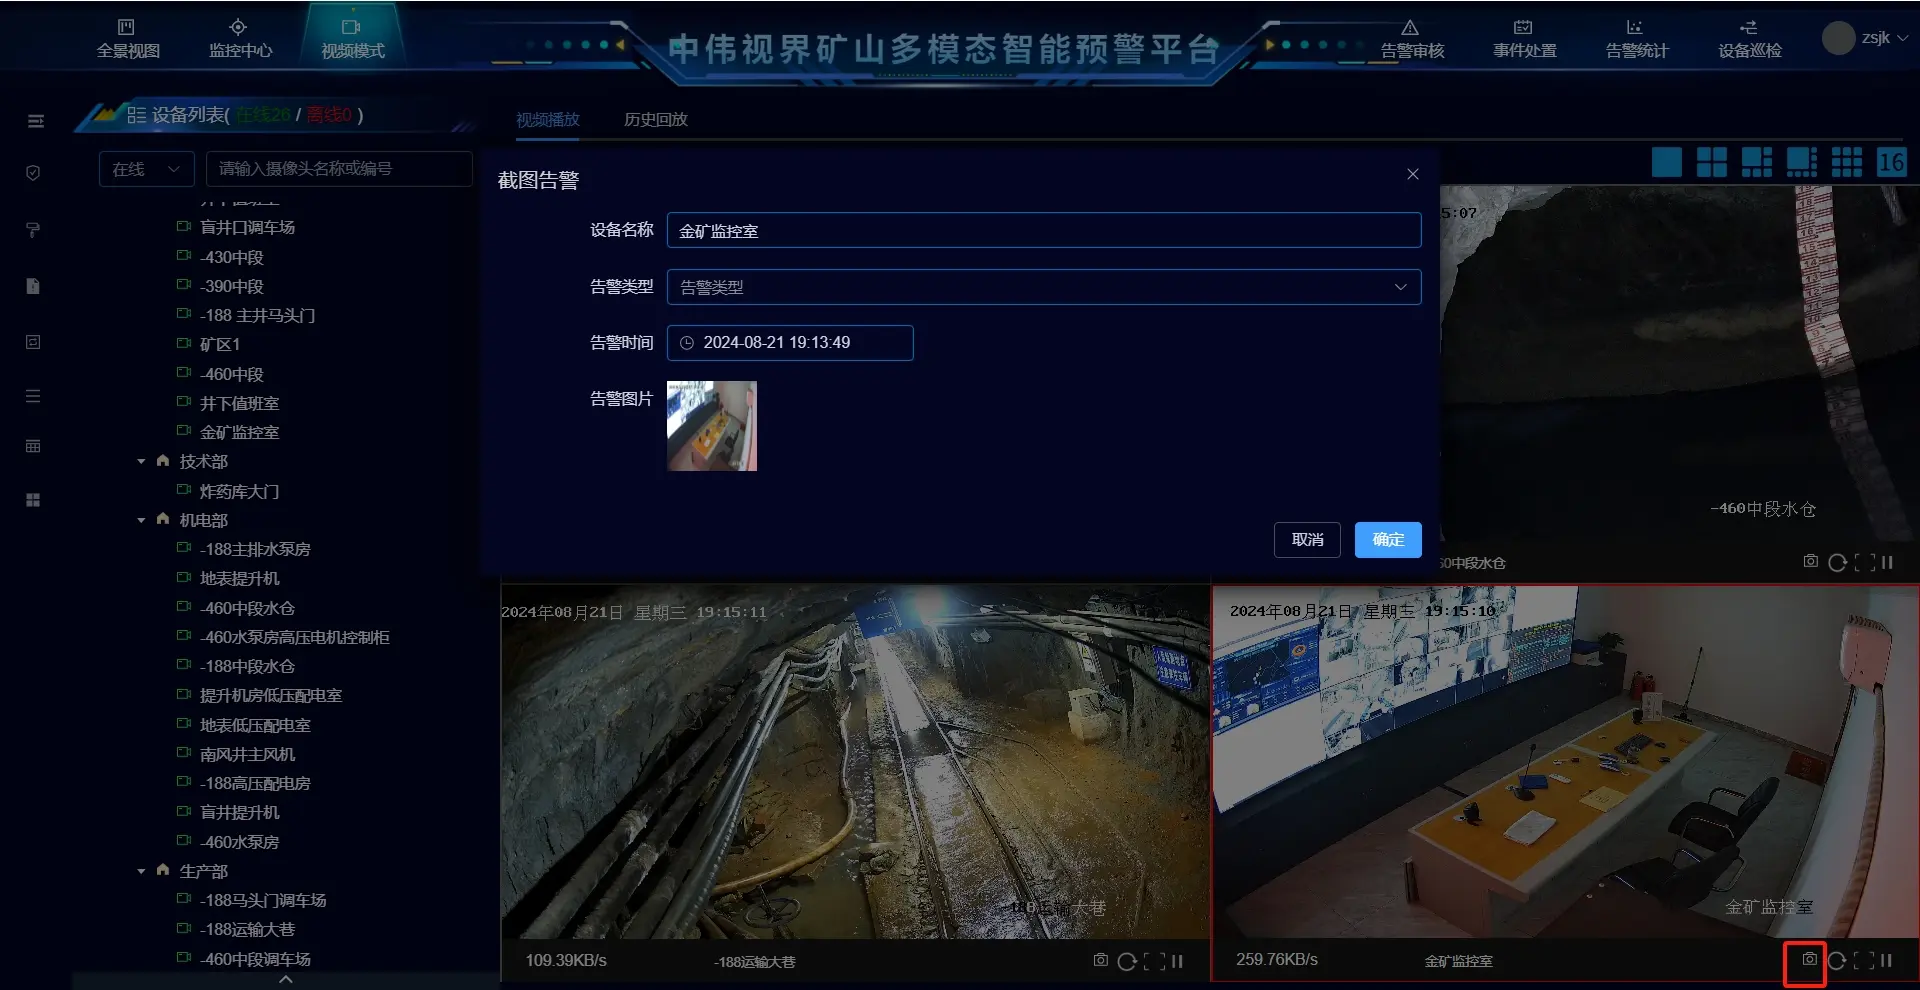Viewport: 1920px width, 990px height.
Task: Click the four-squares icon in left sidebar
Action: (x=33, y=499)
